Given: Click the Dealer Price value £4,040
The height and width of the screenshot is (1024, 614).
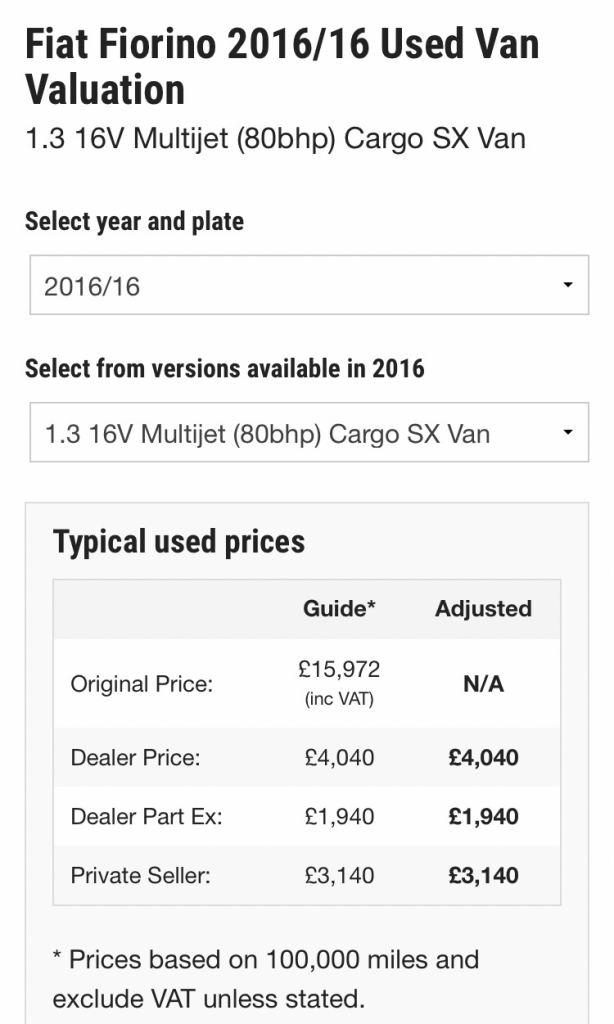Looking at the screenshot, I should [x=342, y=757].
